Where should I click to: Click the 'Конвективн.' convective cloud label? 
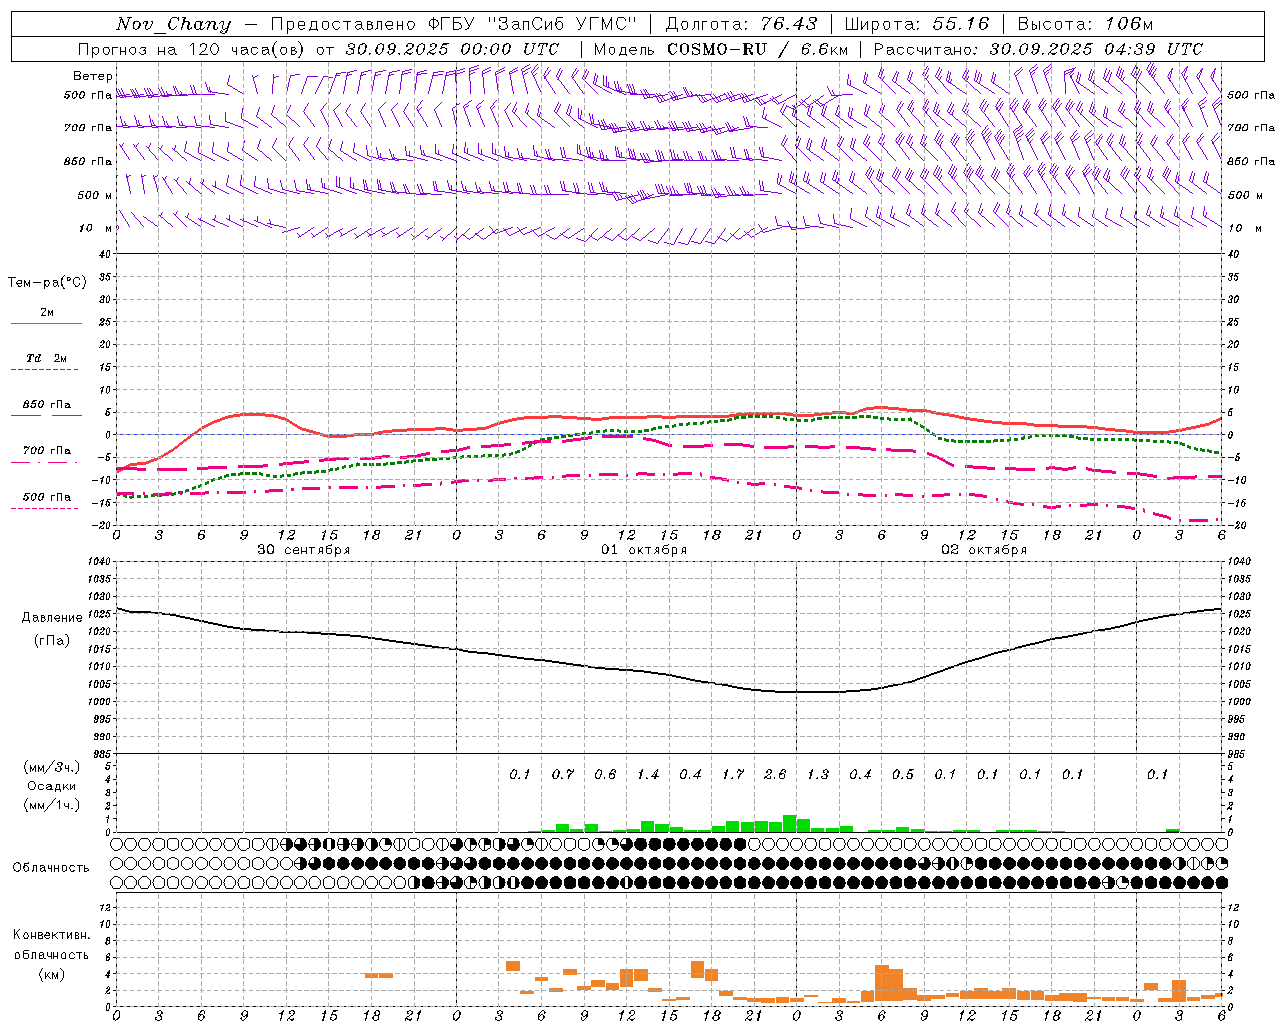click(x=52, y=935)
